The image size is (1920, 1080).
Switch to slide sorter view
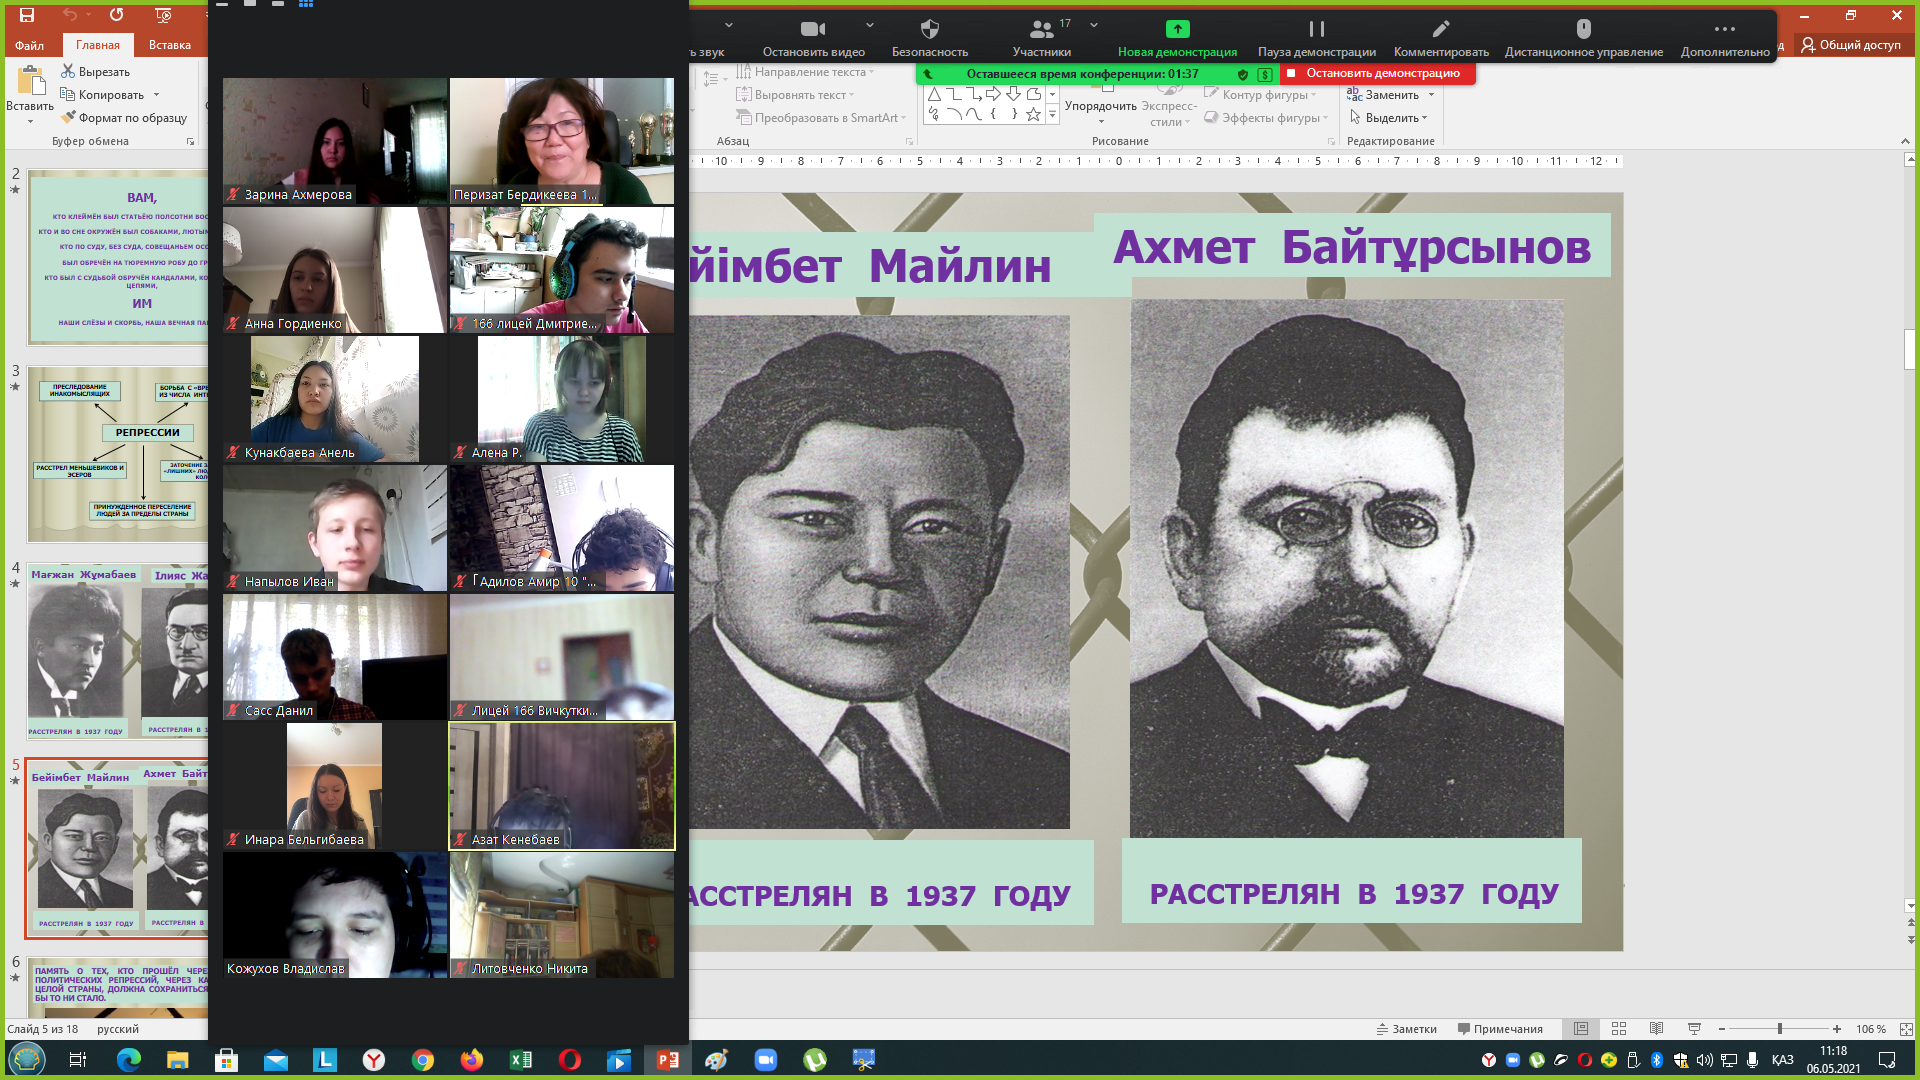pyautogui.click(x=1619, y=1029)
